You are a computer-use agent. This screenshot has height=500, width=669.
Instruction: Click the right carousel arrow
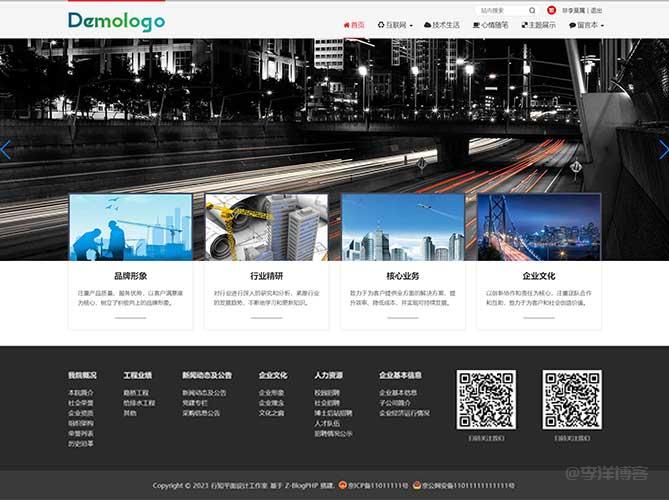[663, 150]
